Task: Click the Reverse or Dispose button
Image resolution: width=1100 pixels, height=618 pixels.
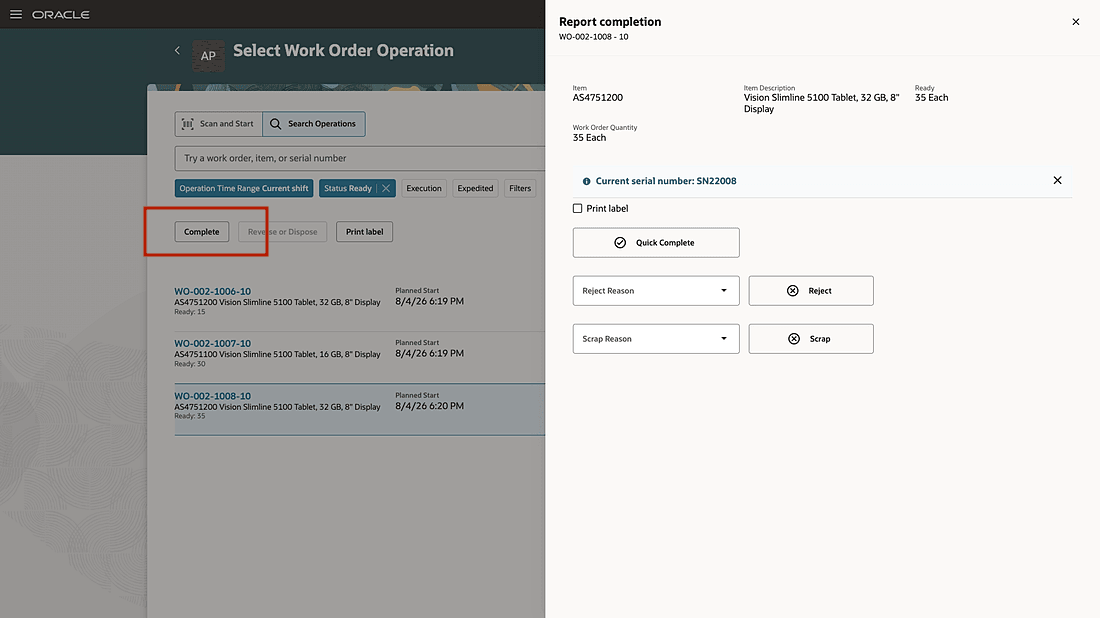Action: [x=282, y=231]
